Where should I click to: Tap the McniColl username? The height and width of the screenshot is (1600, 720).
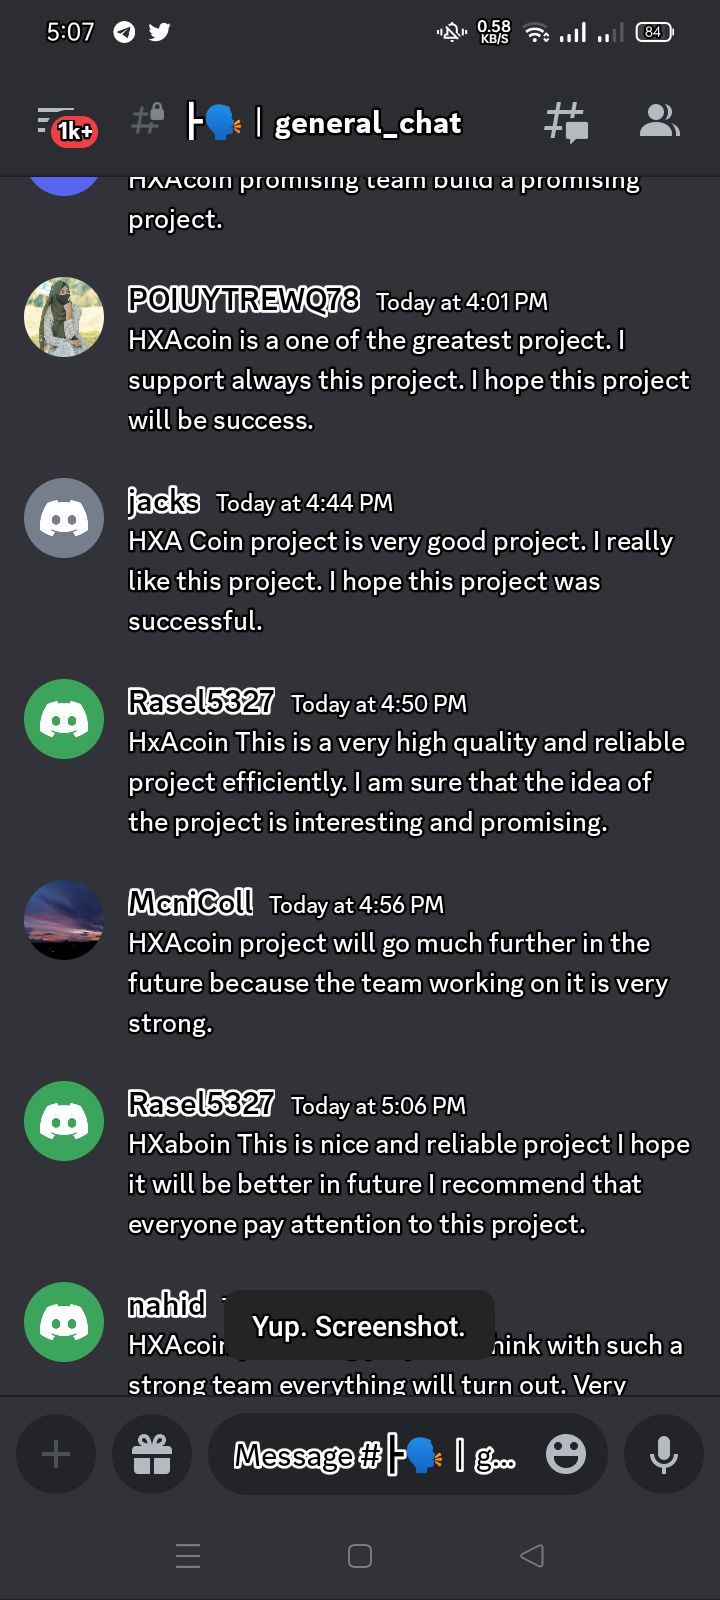[x=190, y=903]
